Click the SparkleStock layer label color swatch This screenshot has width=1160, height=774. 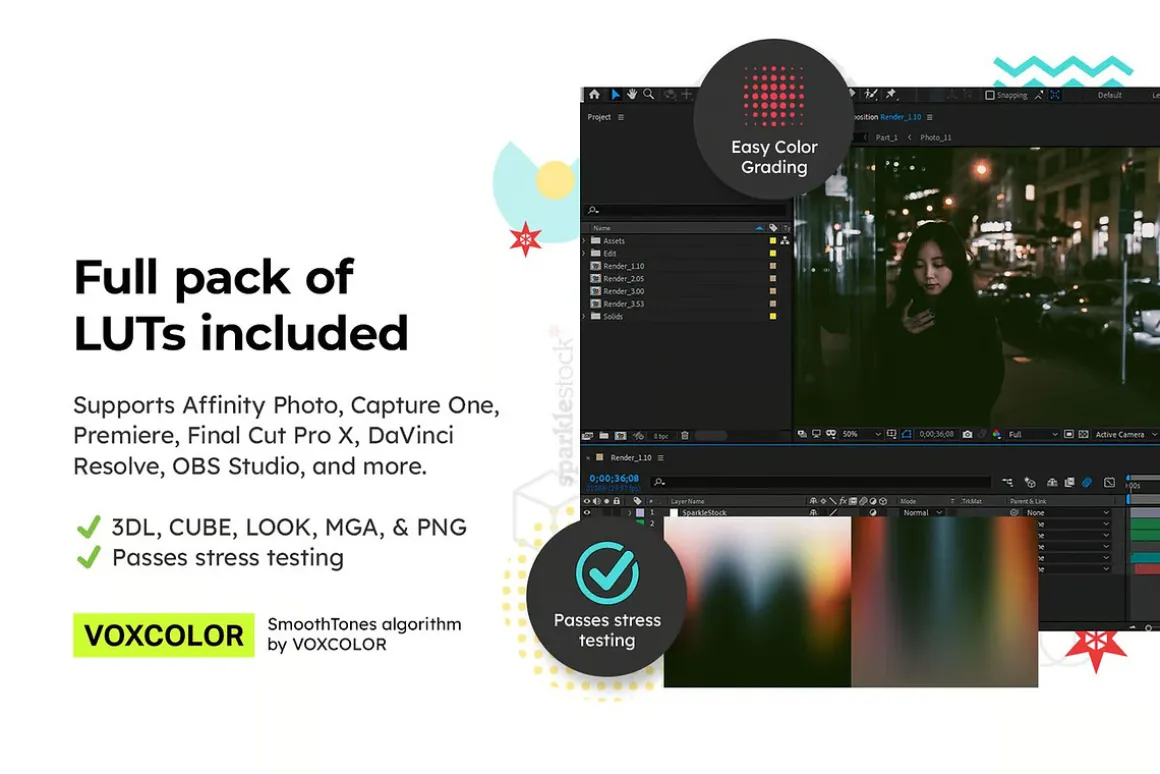[x=640, y=512]
